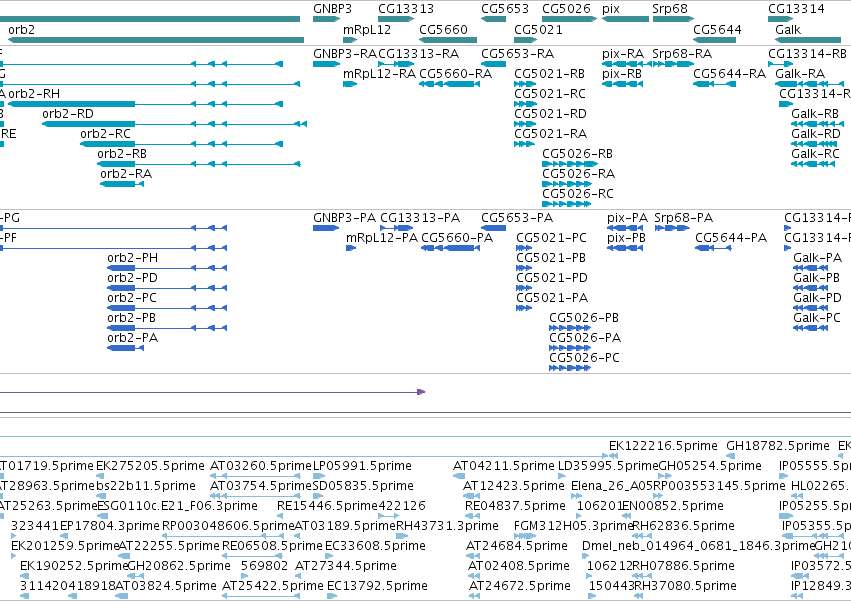
Task: Click transcript pix-RB
Action: tap(622, 73)
